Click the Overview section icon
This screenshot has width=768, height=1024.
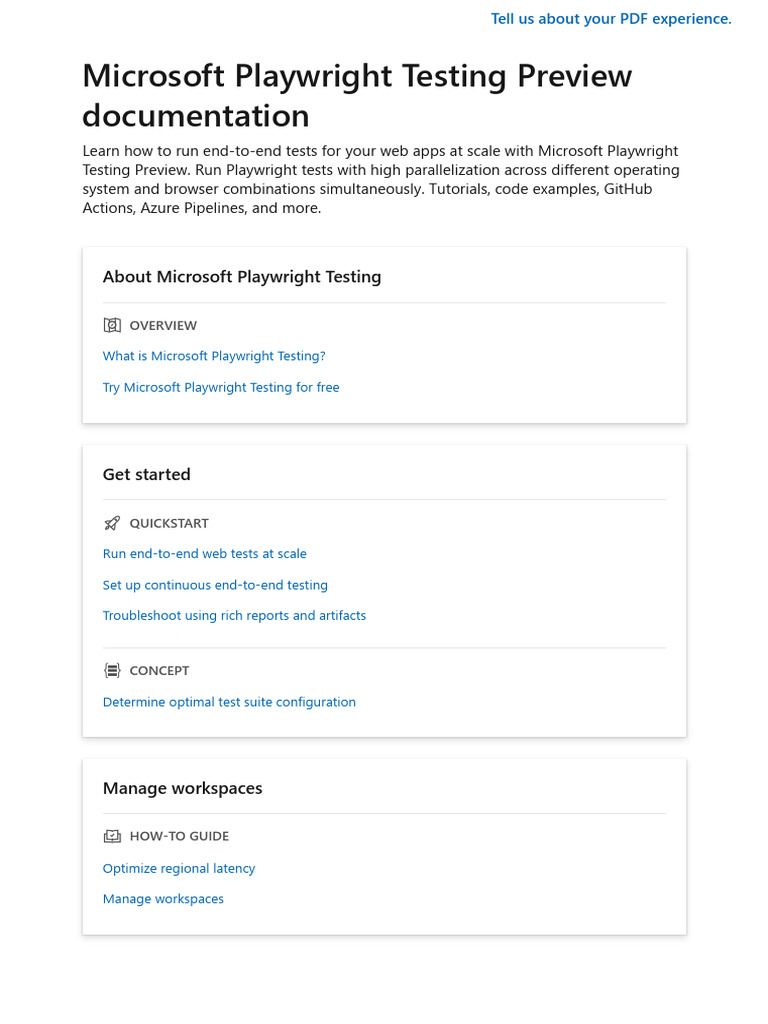point(112,325)
